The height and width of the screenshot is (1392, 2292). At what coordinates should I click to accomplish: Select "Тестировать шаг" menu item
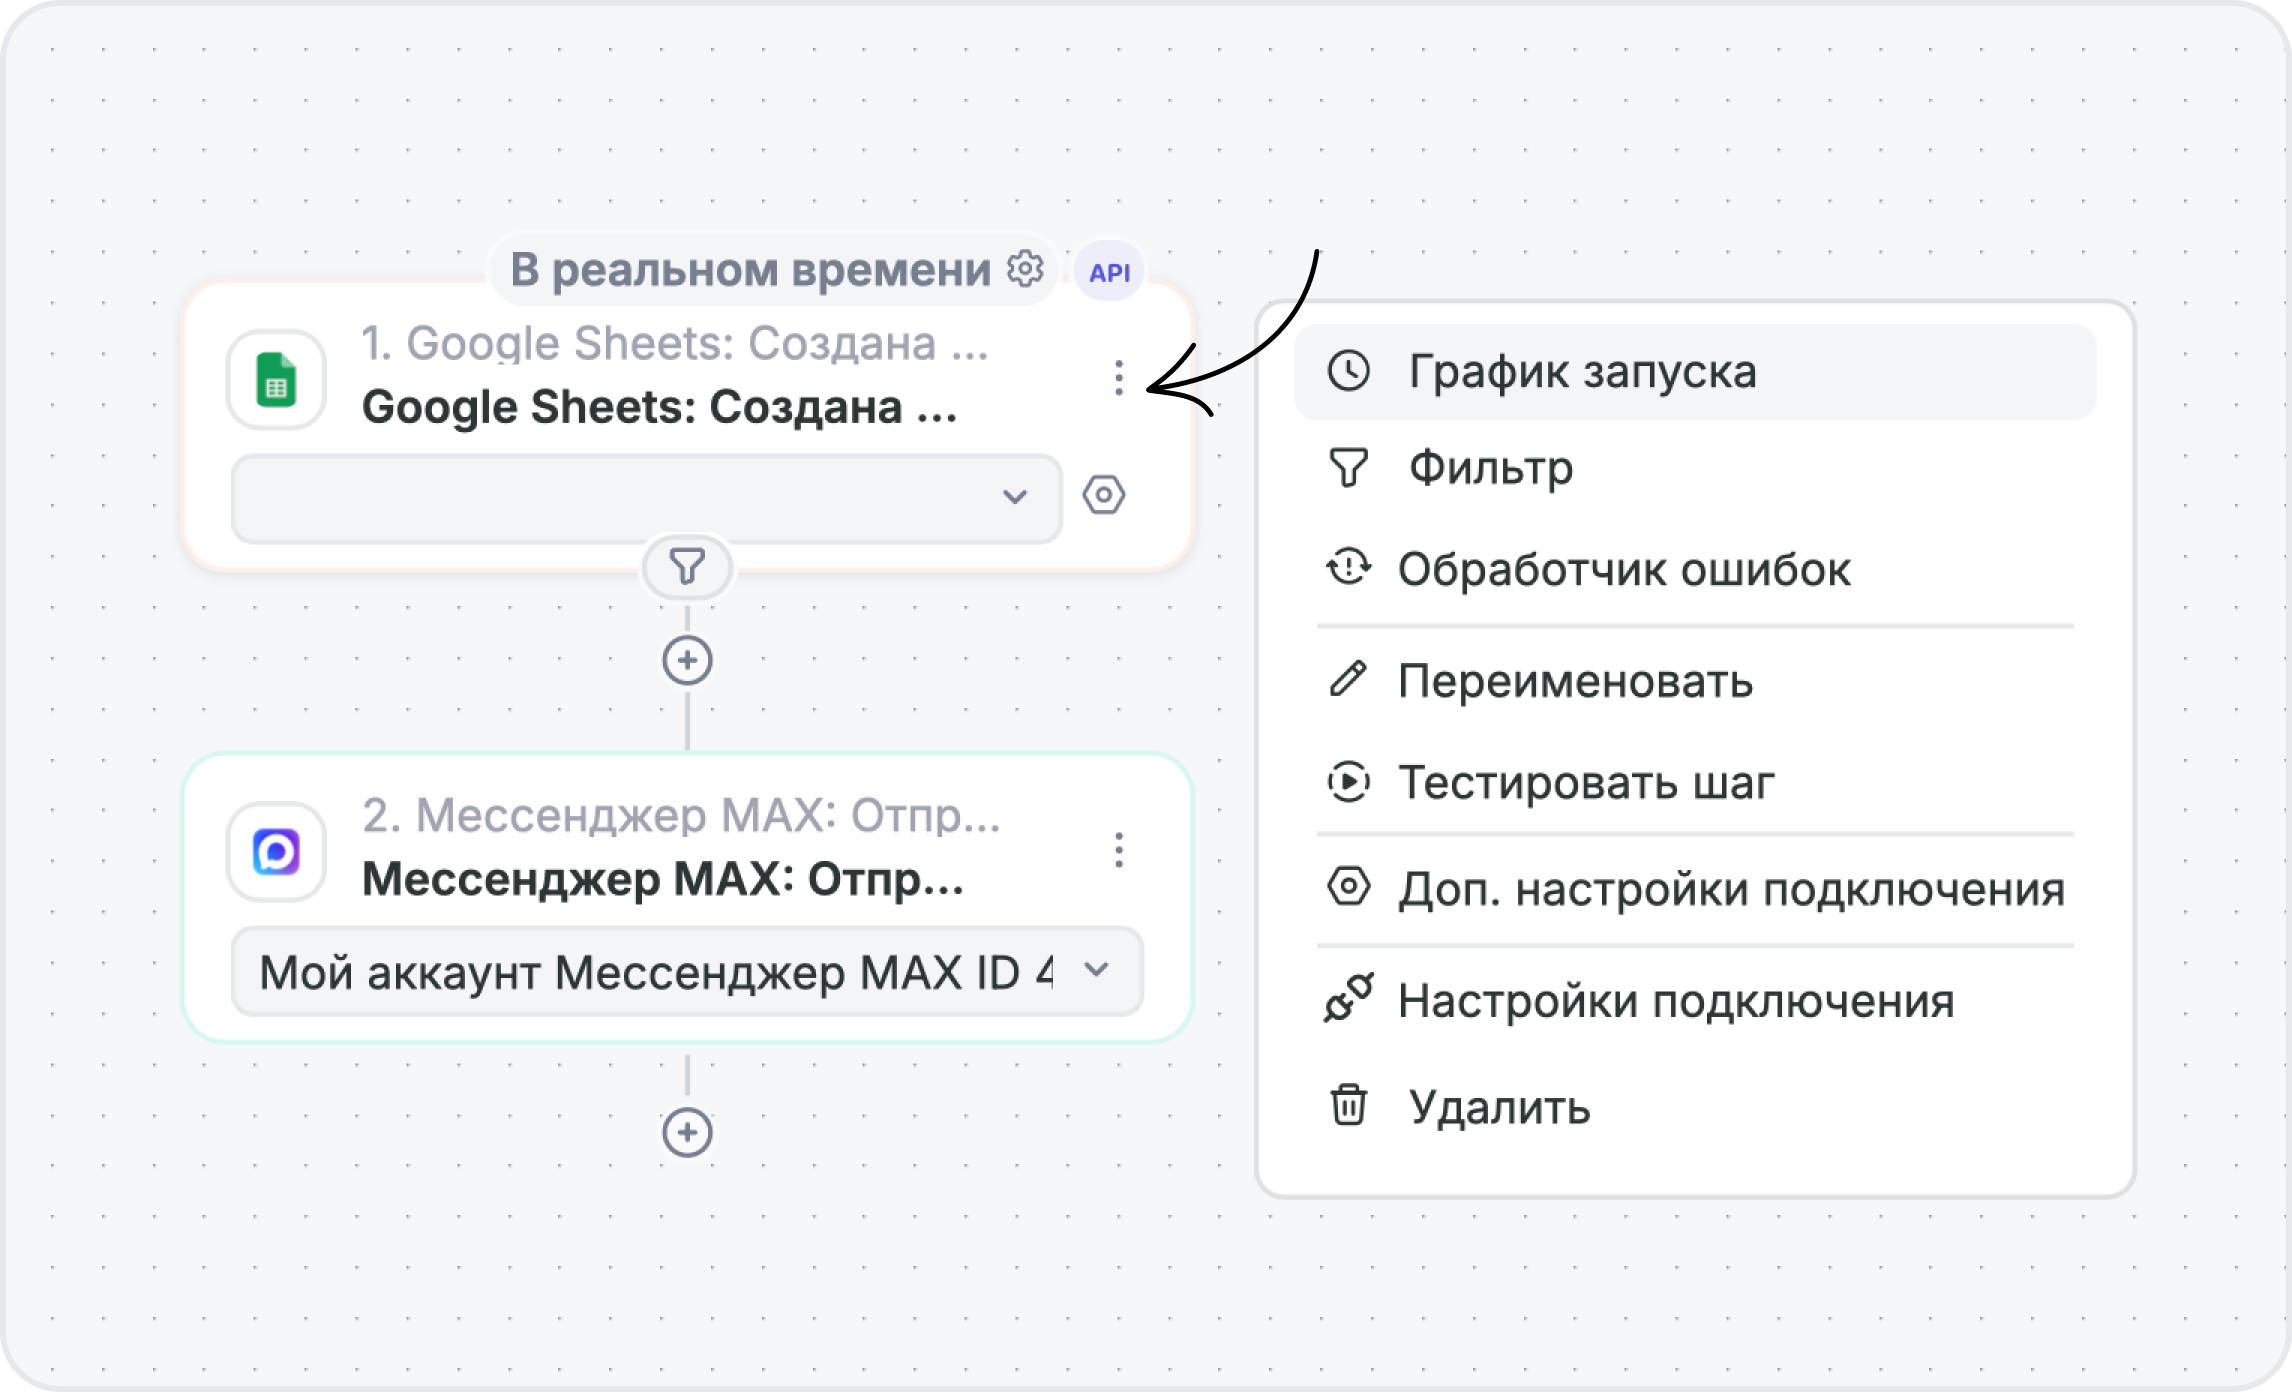(1585, 784)
